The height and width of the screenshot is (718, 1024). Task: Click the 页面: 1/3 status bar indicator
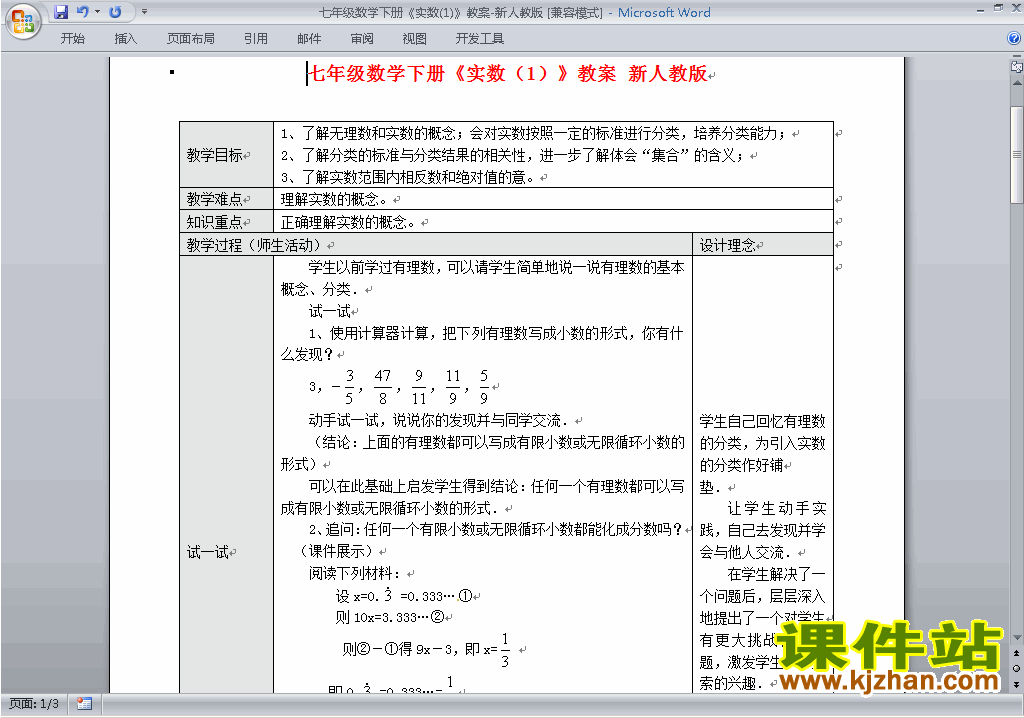[34, 704]
